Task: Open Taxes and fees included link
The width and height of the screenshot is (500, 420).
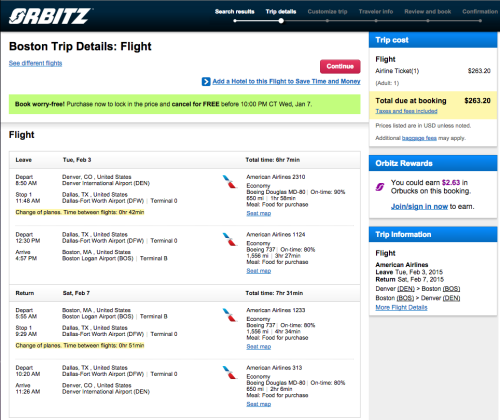Action: pos(406,111)
